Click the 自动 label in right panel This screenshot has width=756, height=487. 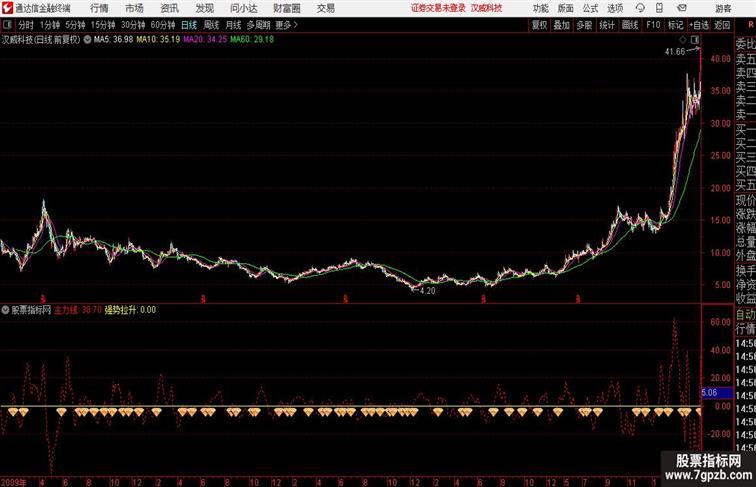pyautogui.click(x=745, y=314)
